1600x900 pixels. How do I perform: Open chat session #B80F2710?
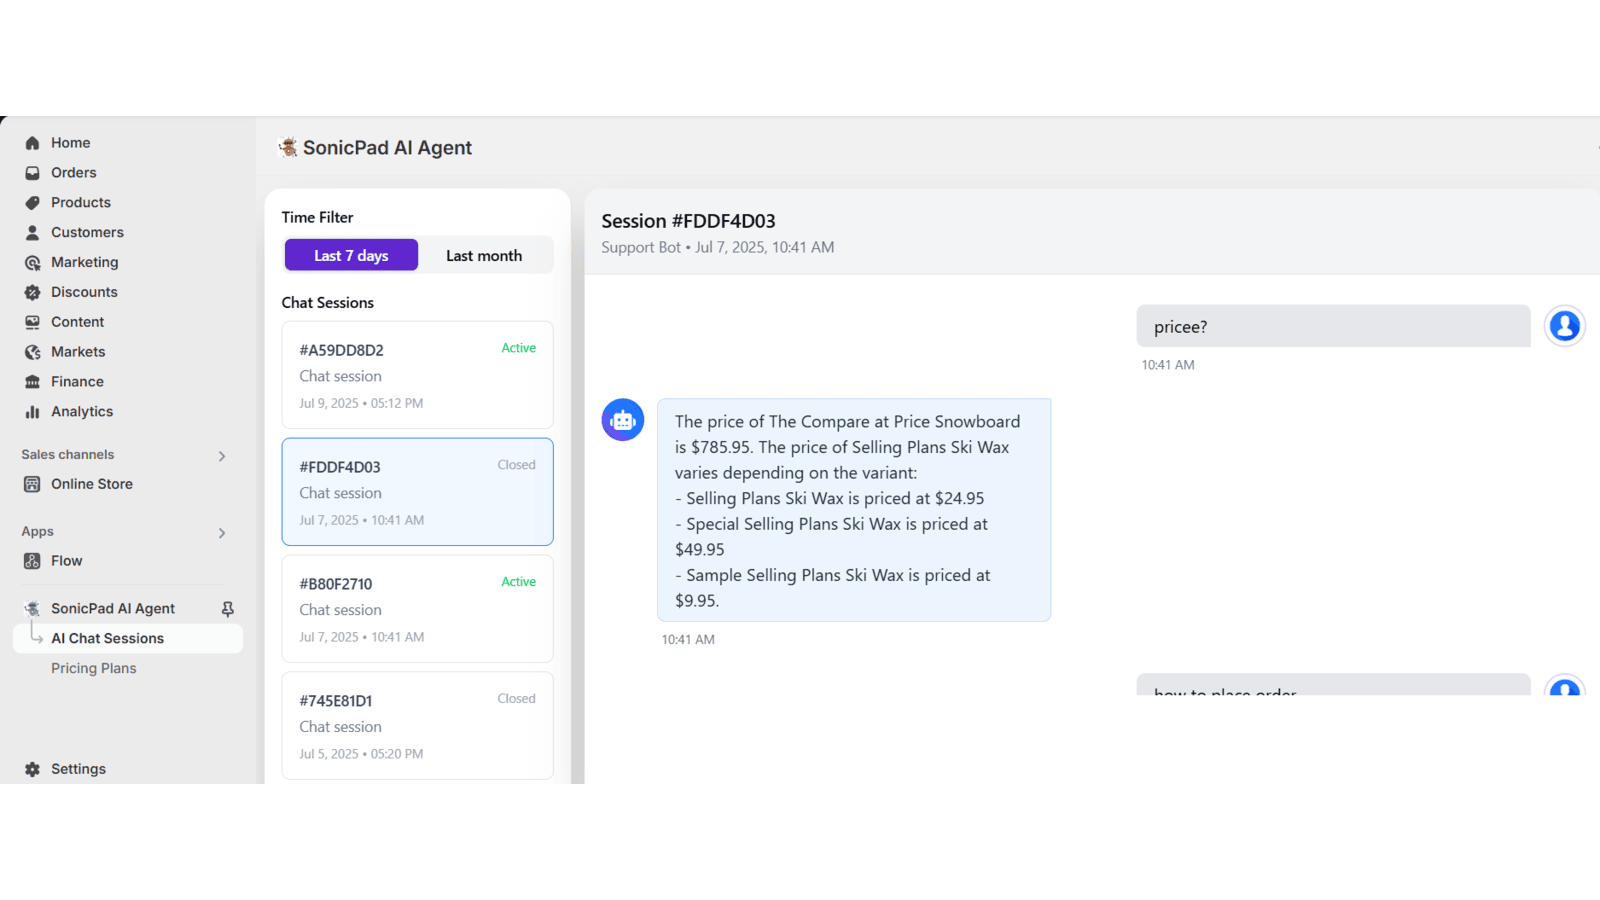point(417,609)
